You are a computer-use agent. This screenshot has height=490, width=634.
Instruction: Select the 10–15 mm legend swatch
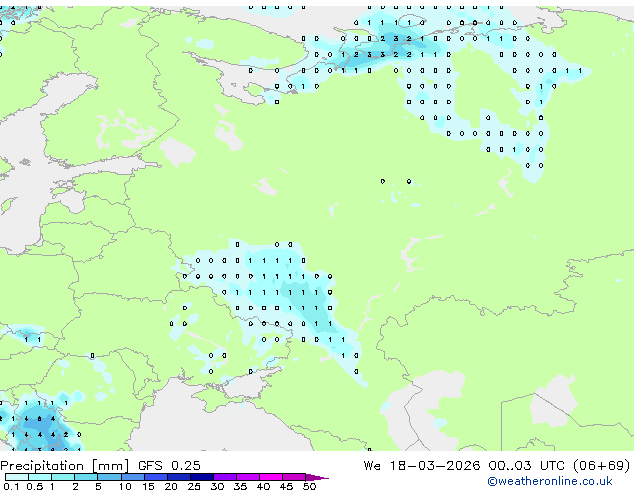coord(133,477)
